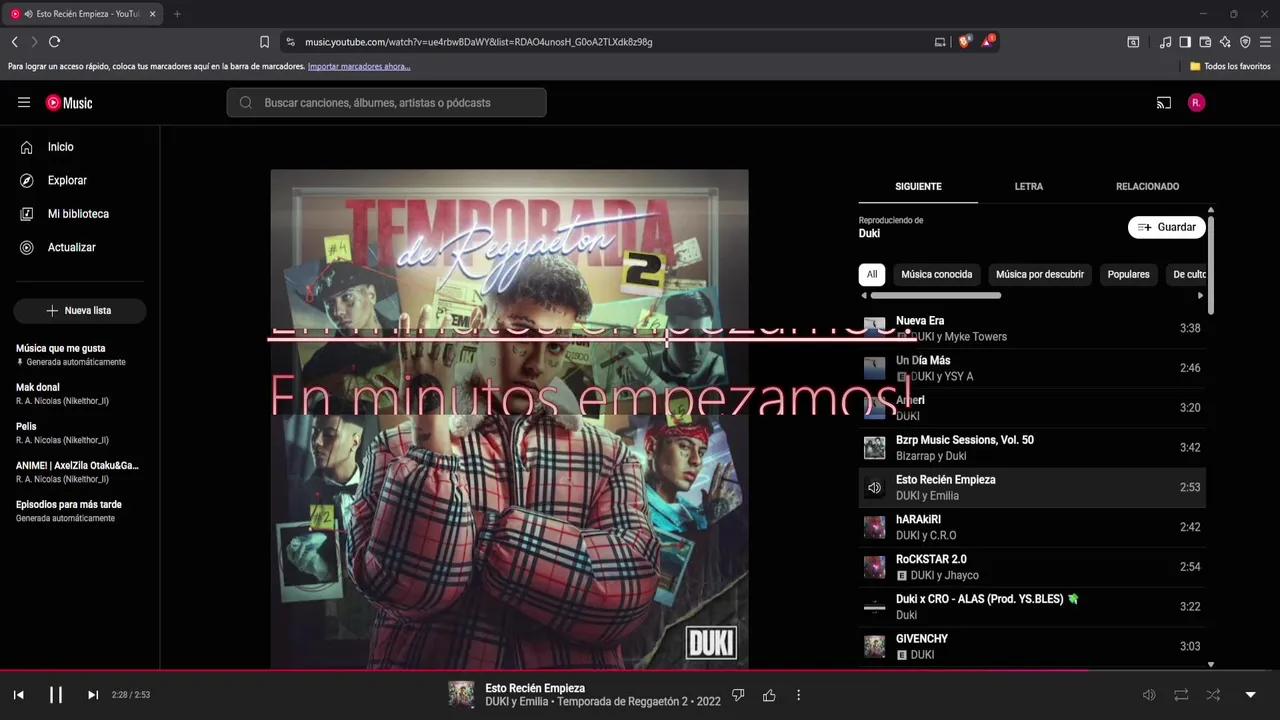Click the GIVENCHY thumbnail
1280x720 pixels.
click(x=875, y=646)
